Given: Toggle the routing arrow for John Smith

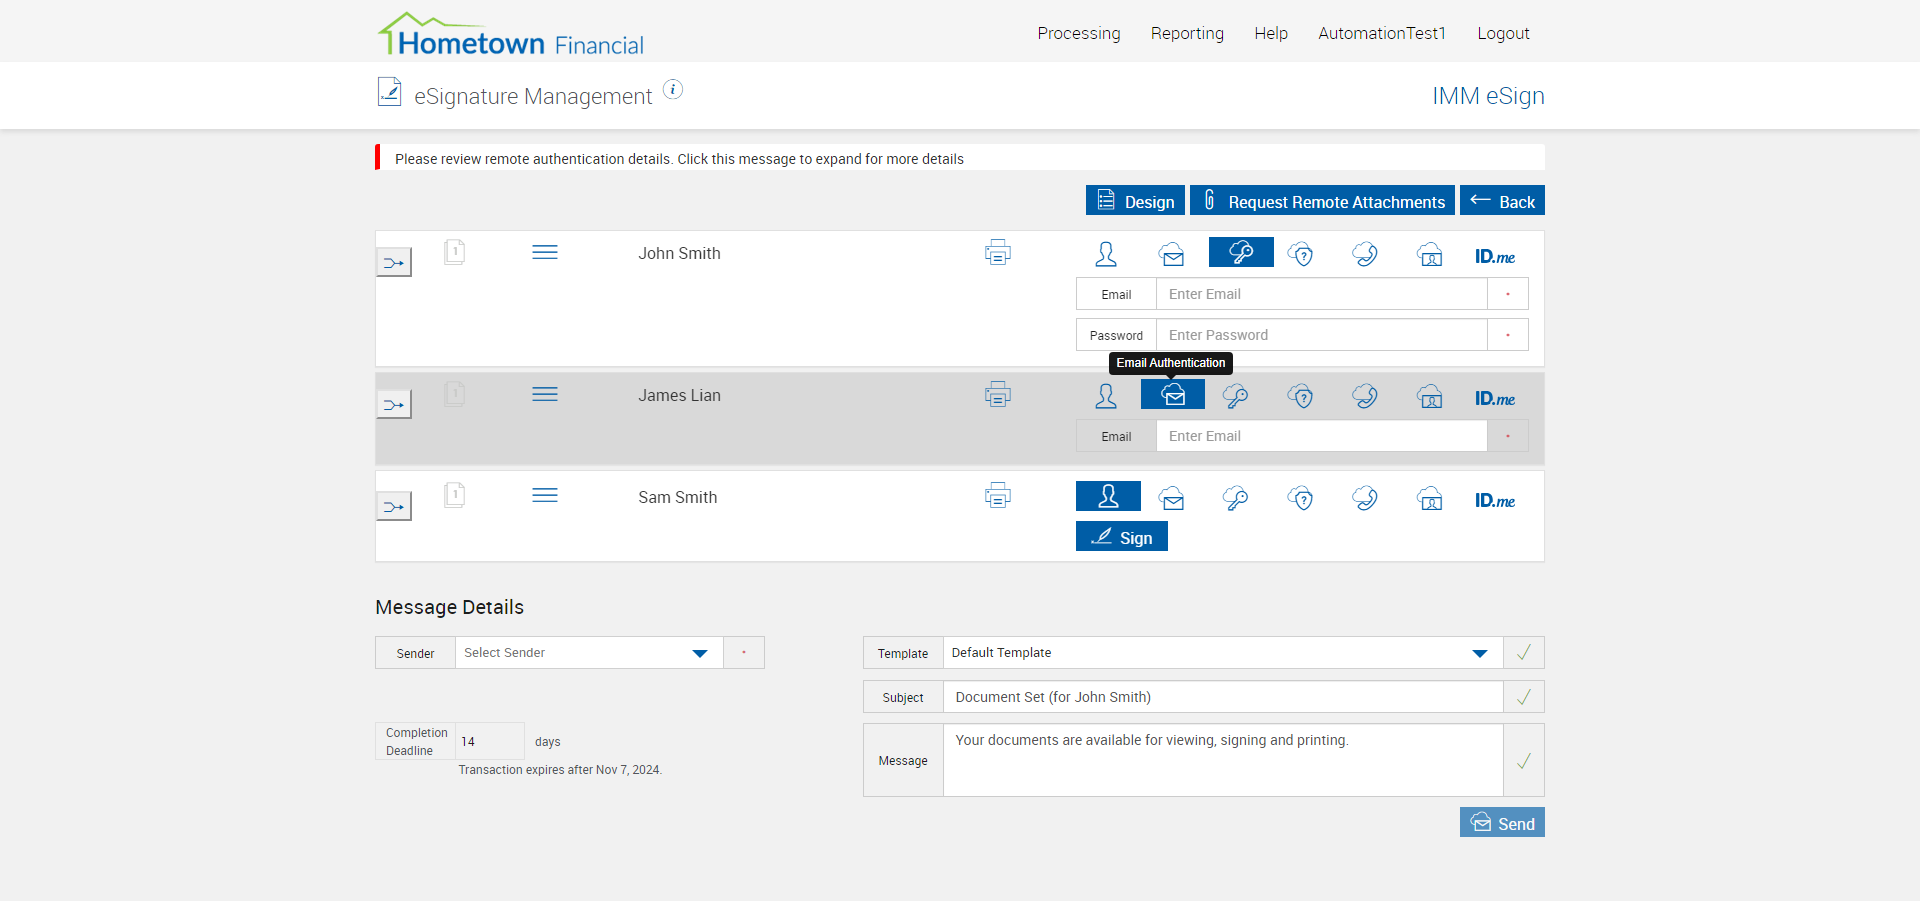Looking at the screenshot, I should (394, 263).
